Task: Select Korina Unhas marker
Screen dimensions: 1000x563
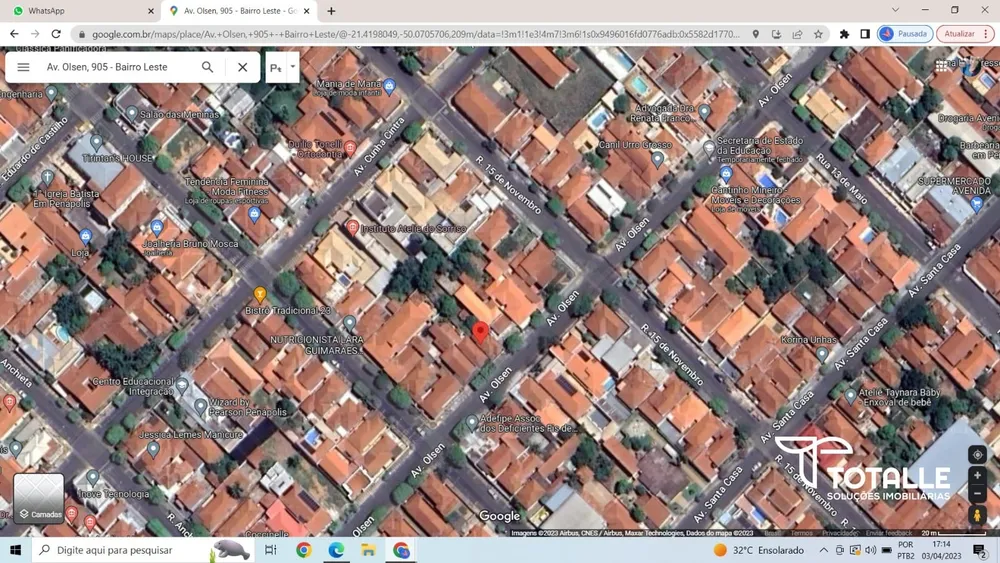Action: (x=823, y=355)
